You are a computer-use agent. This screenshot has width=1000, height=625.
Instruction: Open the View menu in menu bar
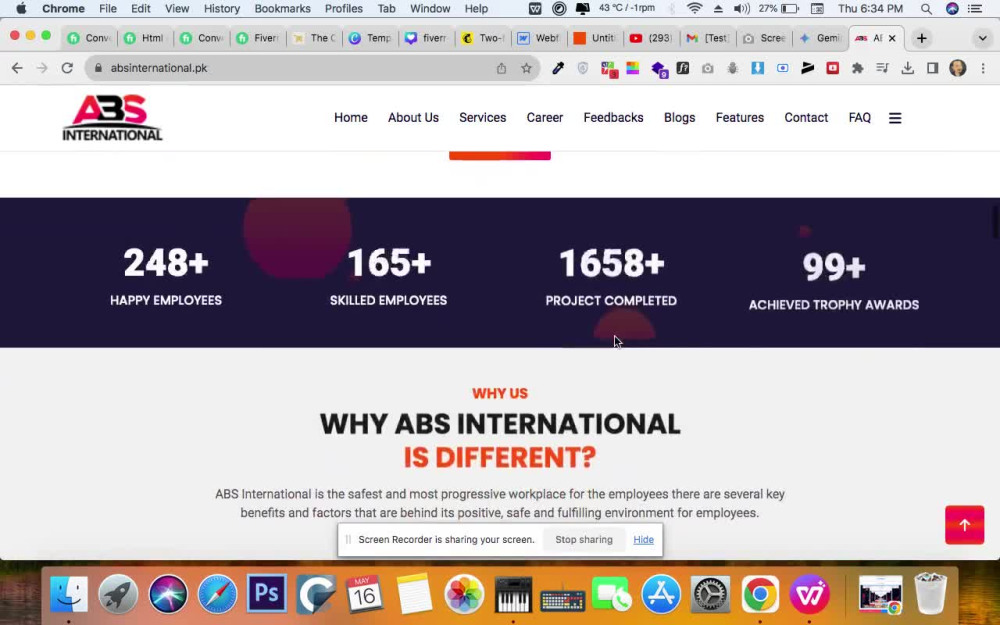177,9
